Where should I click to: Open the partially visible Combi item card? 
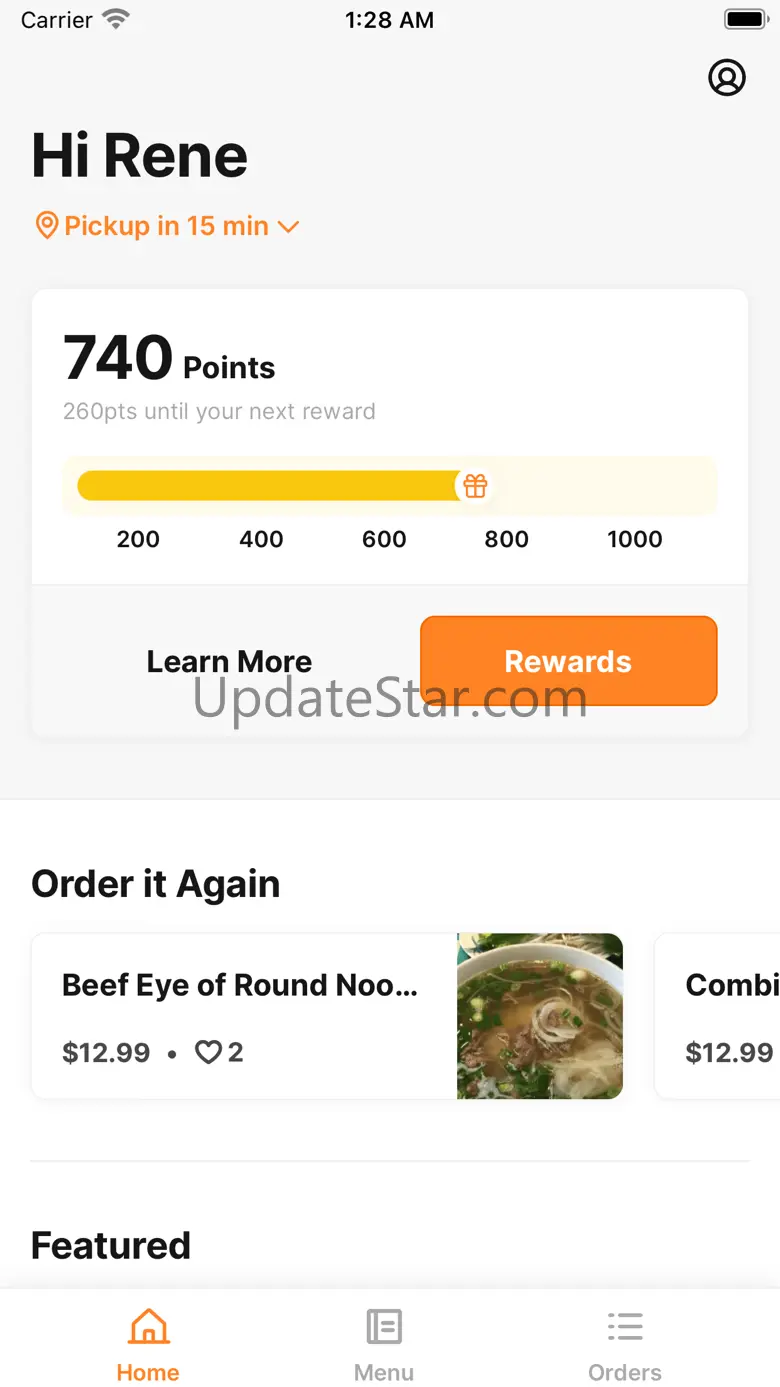pos(718,1016)
